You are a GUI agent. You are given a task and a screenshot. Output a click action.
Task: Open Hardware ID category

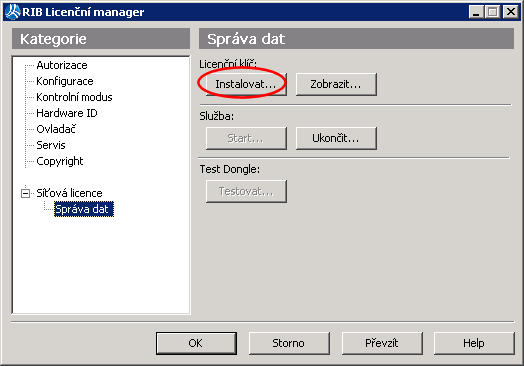(67, 113)
